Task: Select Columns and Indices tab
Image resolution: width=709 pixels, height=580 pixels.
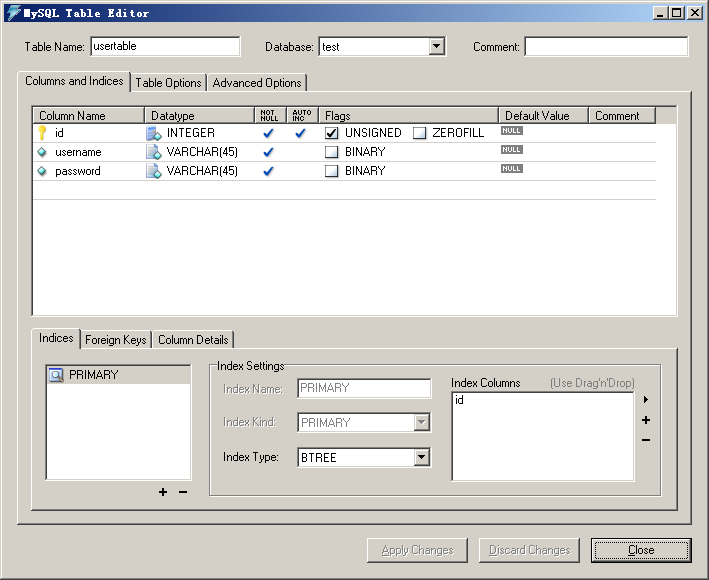Action: coord(74,81)
